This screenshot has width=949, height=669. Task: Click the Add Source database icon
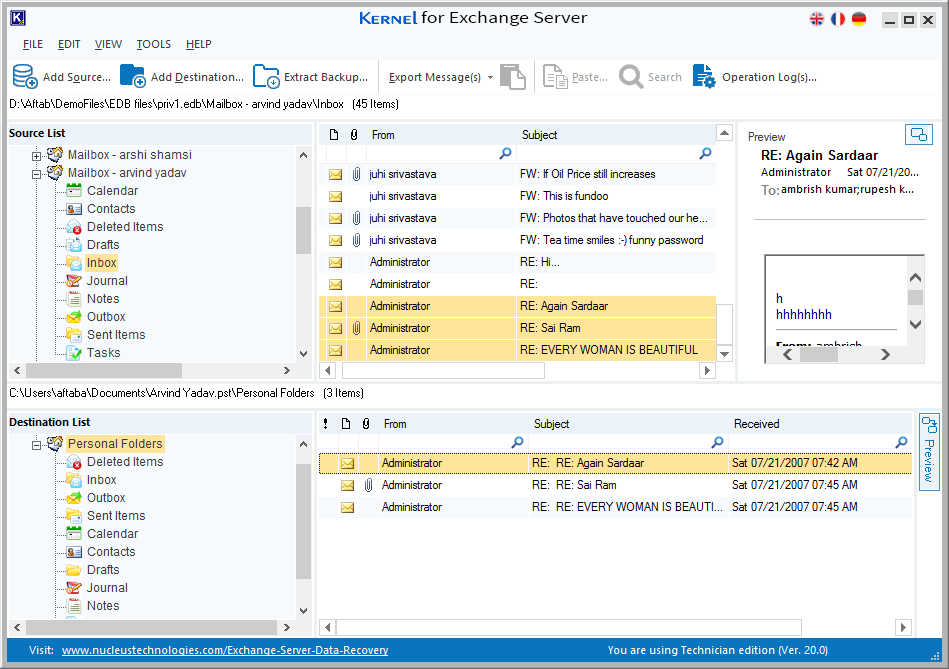click(x=25, y=77)
